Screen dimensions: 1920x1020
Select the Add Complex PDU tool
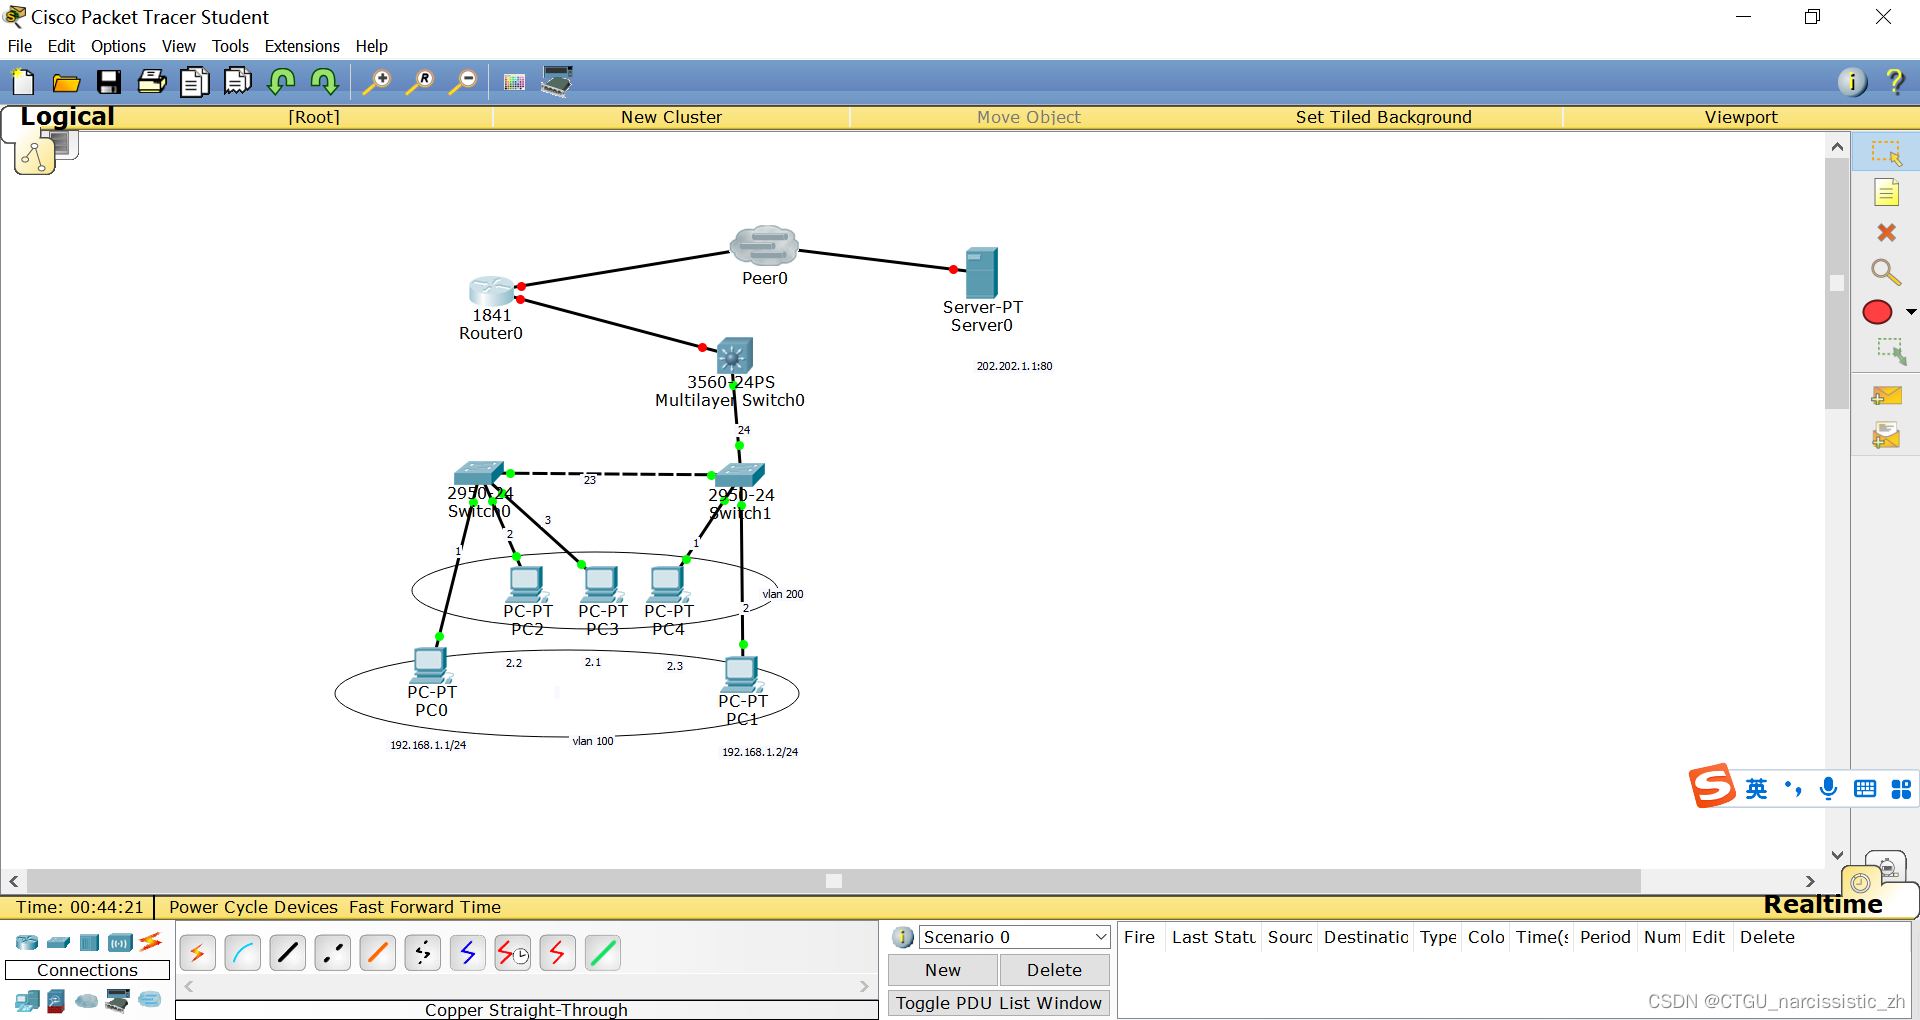[x=1888, y=436]
